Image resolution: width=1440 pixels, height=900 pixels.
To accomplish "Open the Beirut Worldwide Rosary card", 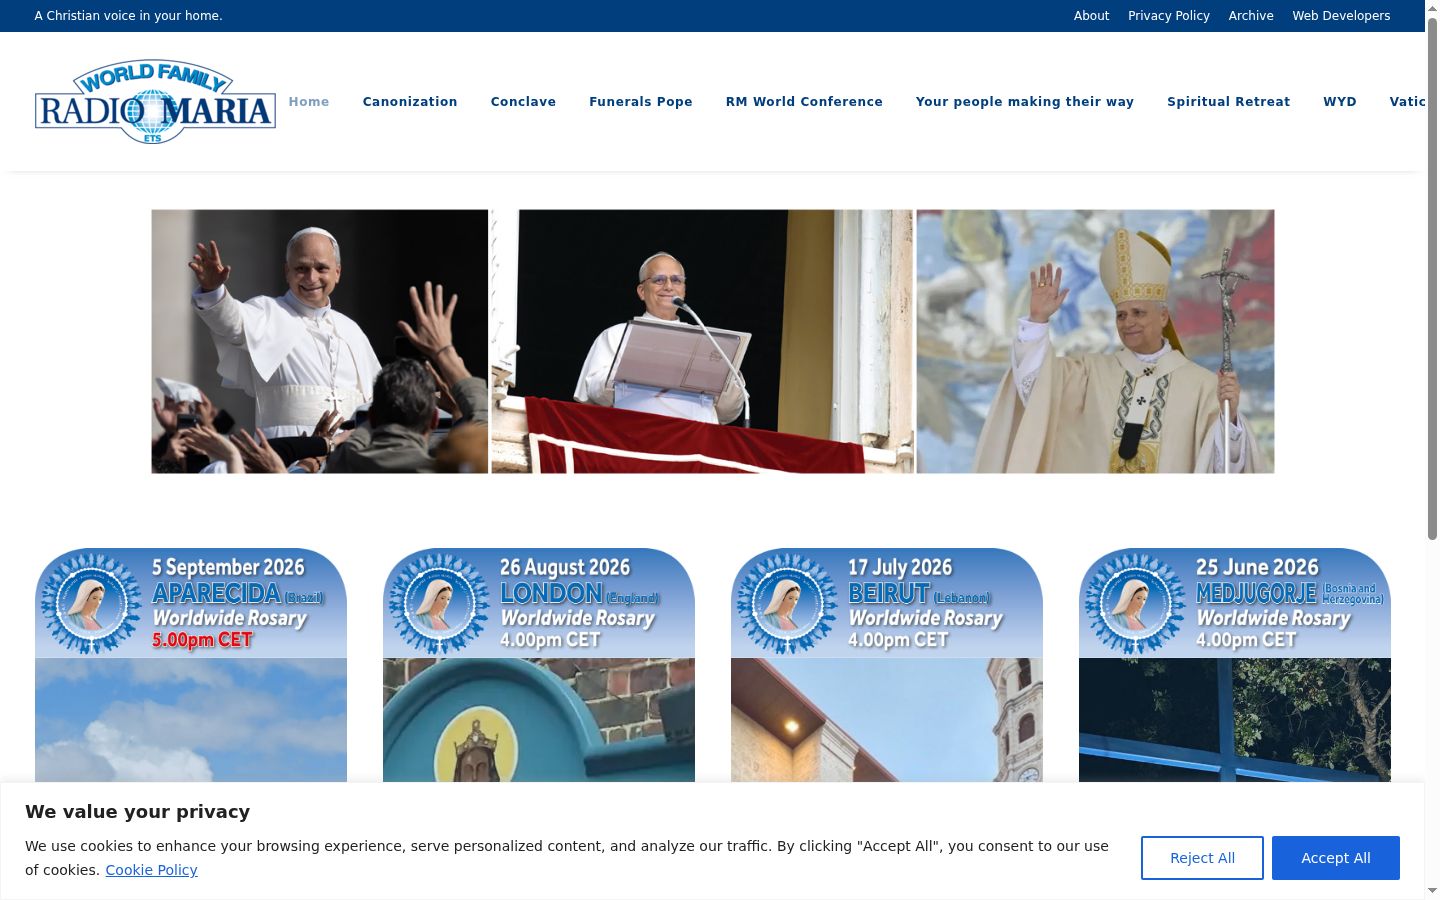I will click(x=887, y=665).
